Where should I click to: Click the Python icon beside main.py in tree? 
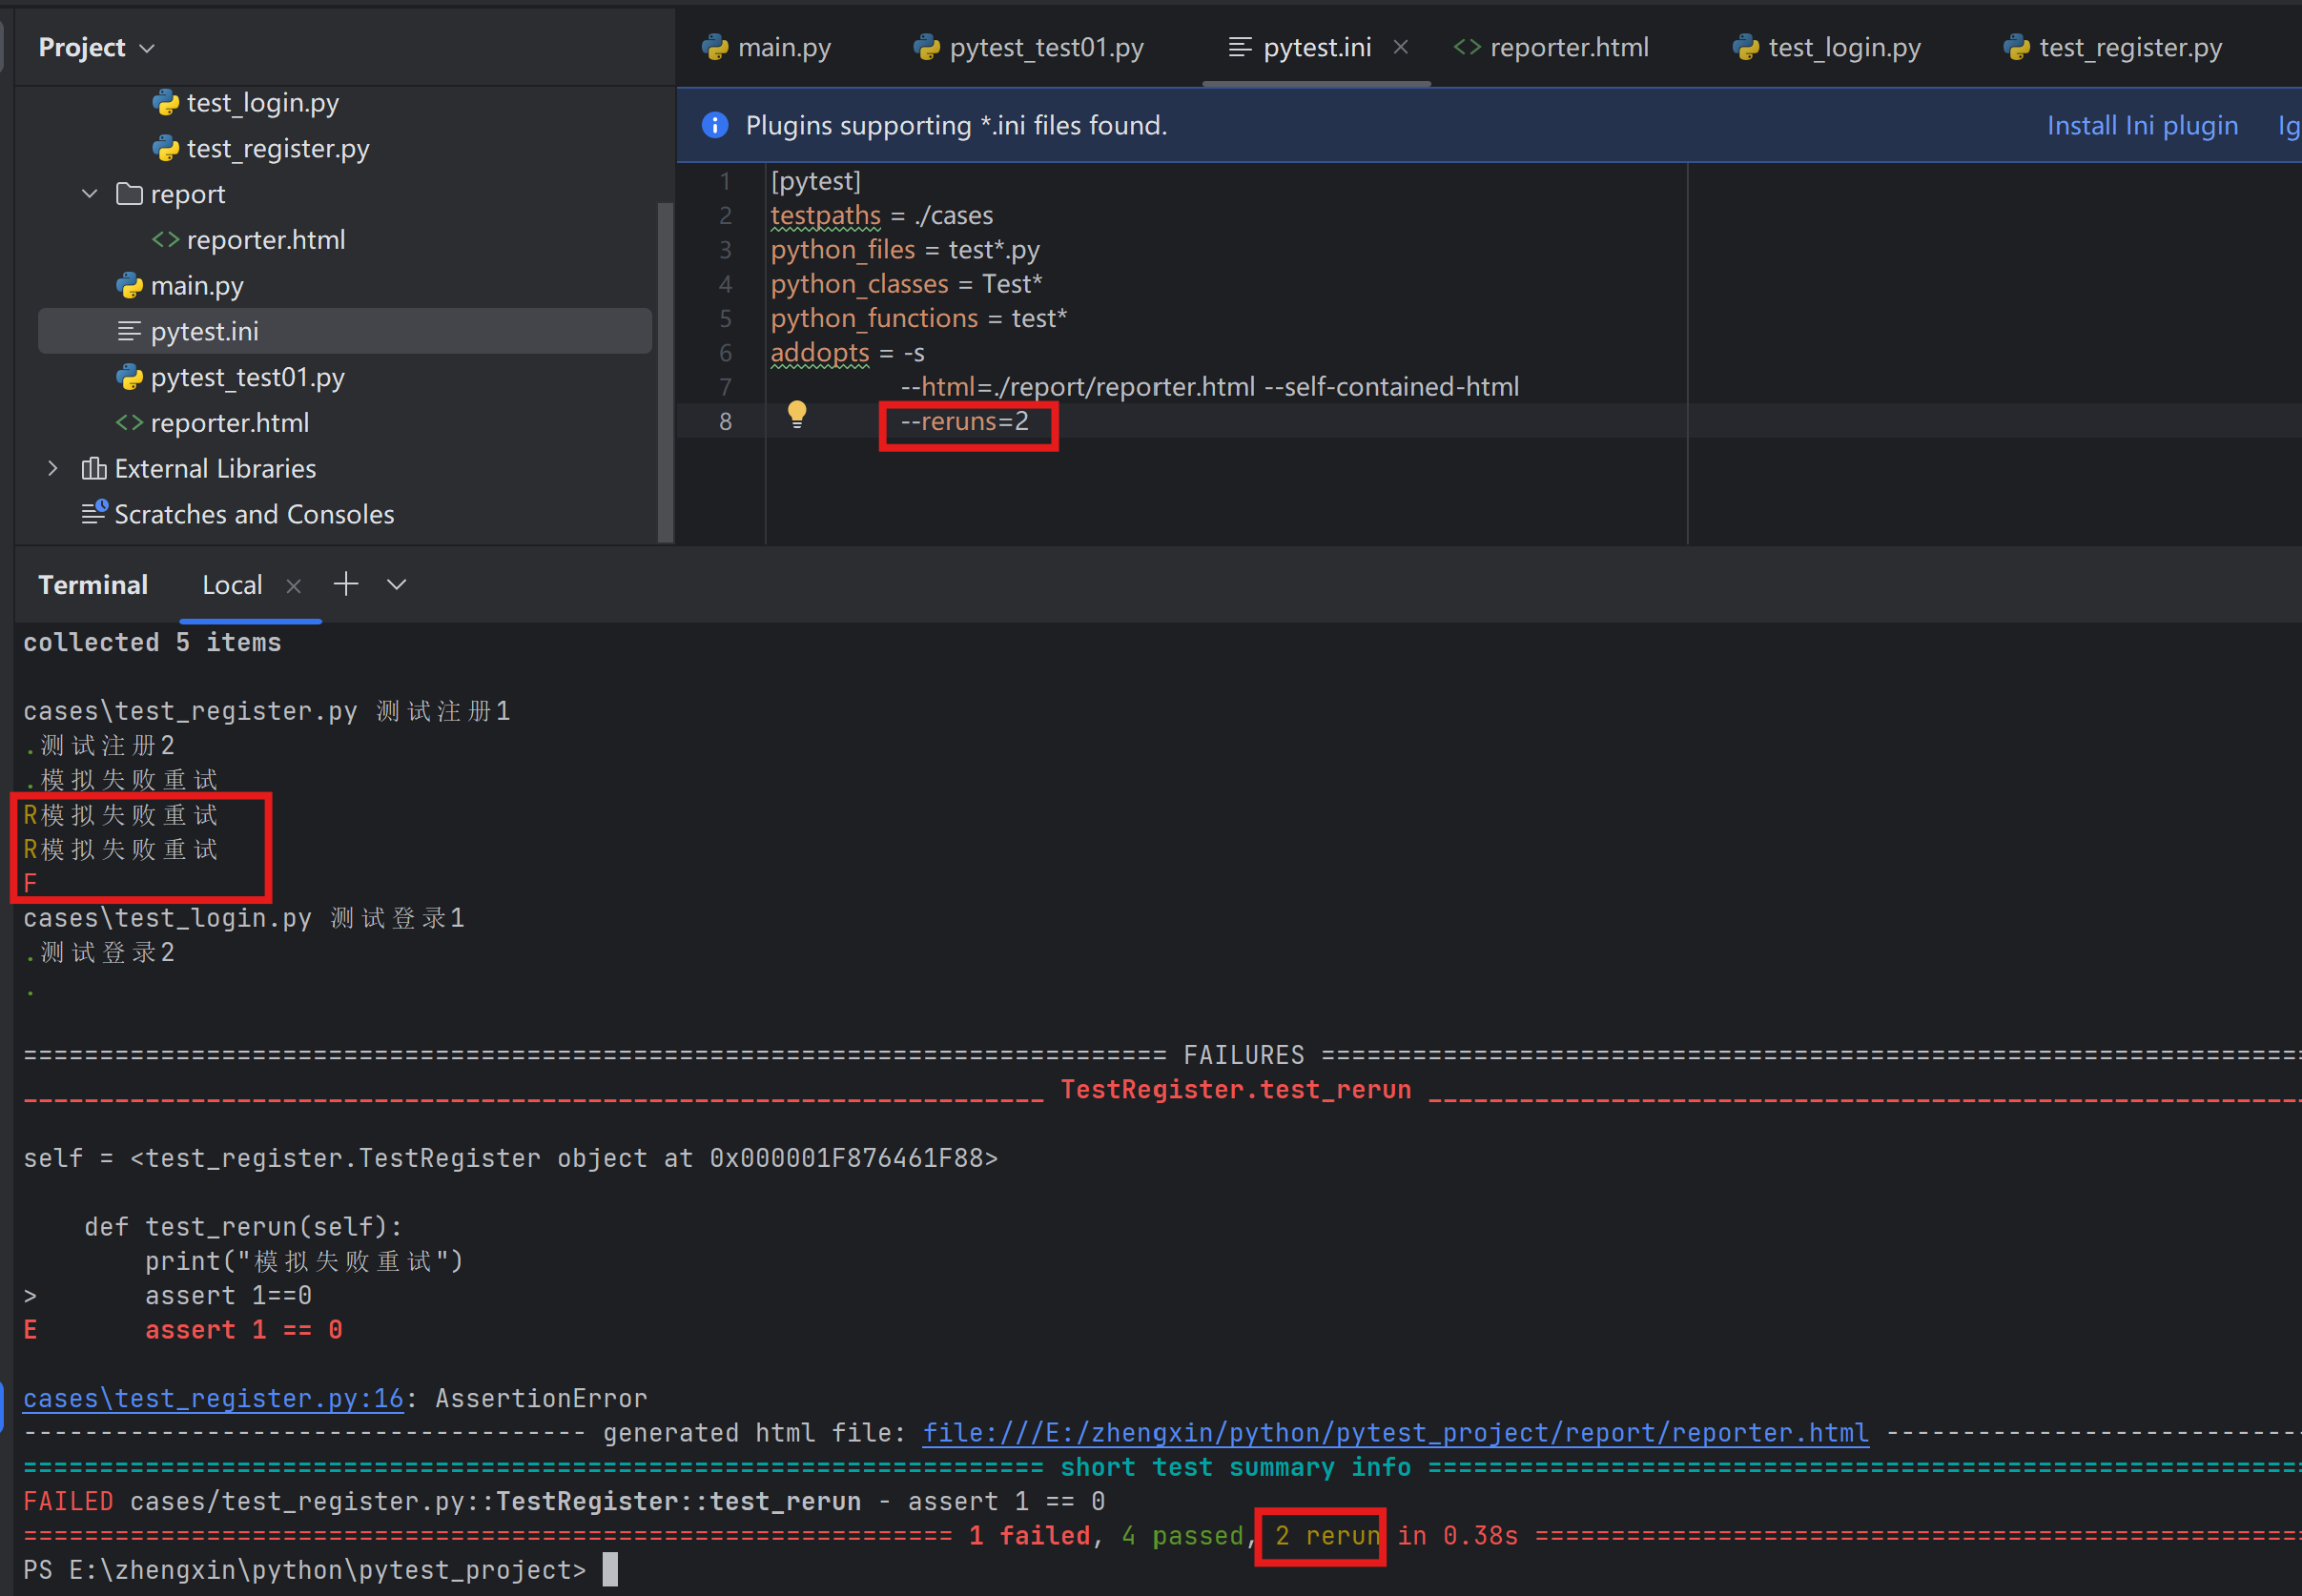(x=130, y=286)
